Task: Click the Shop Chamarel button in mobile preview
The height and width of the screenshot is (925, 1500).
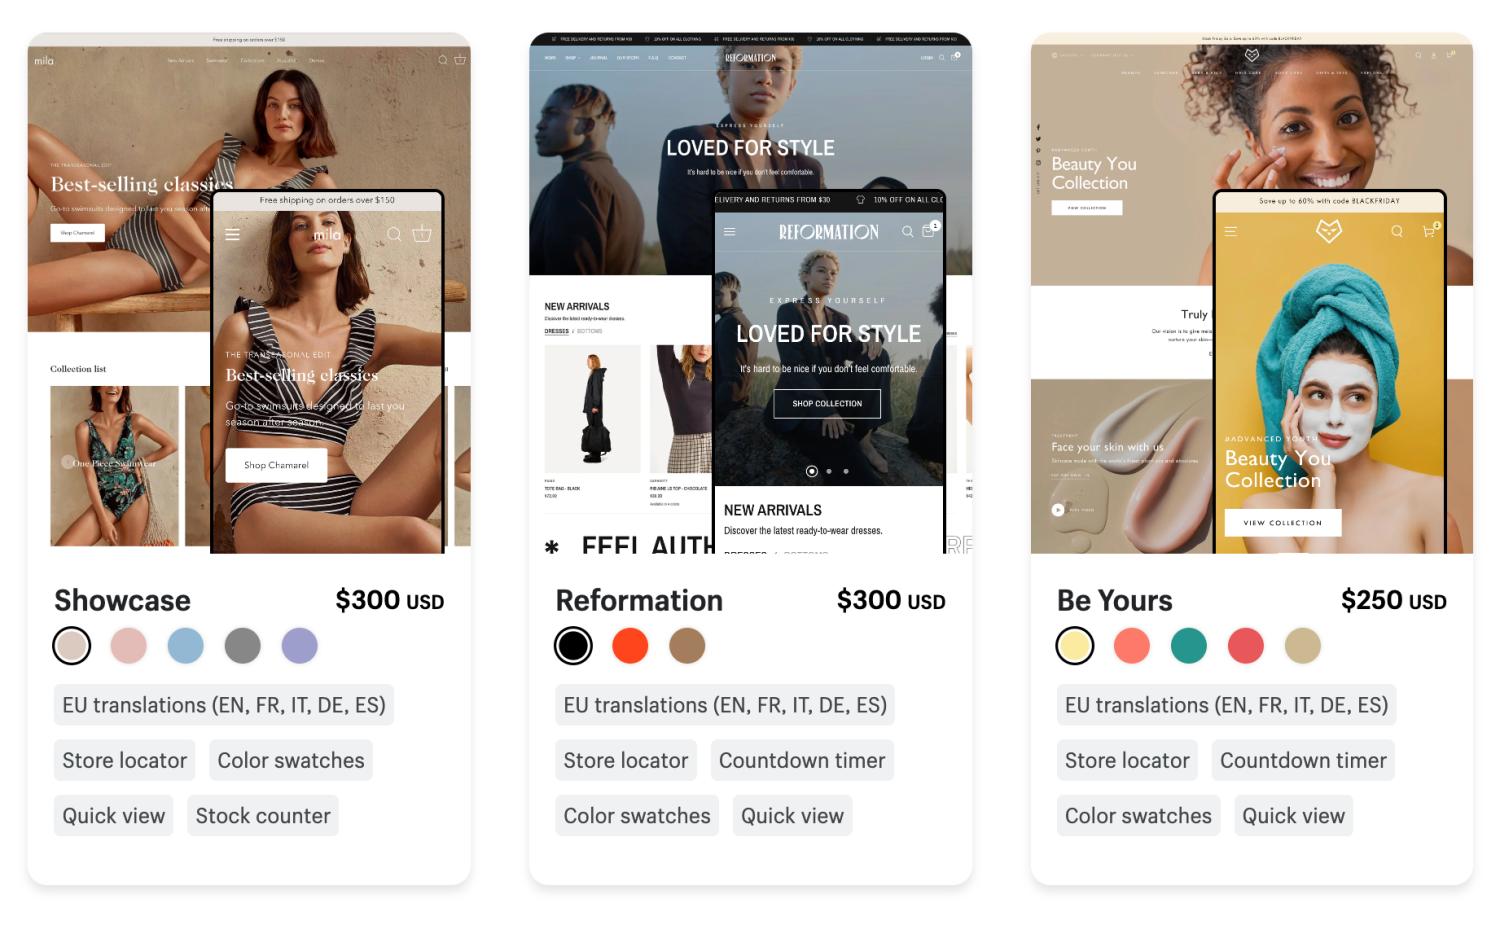Action: coord(277,466)
